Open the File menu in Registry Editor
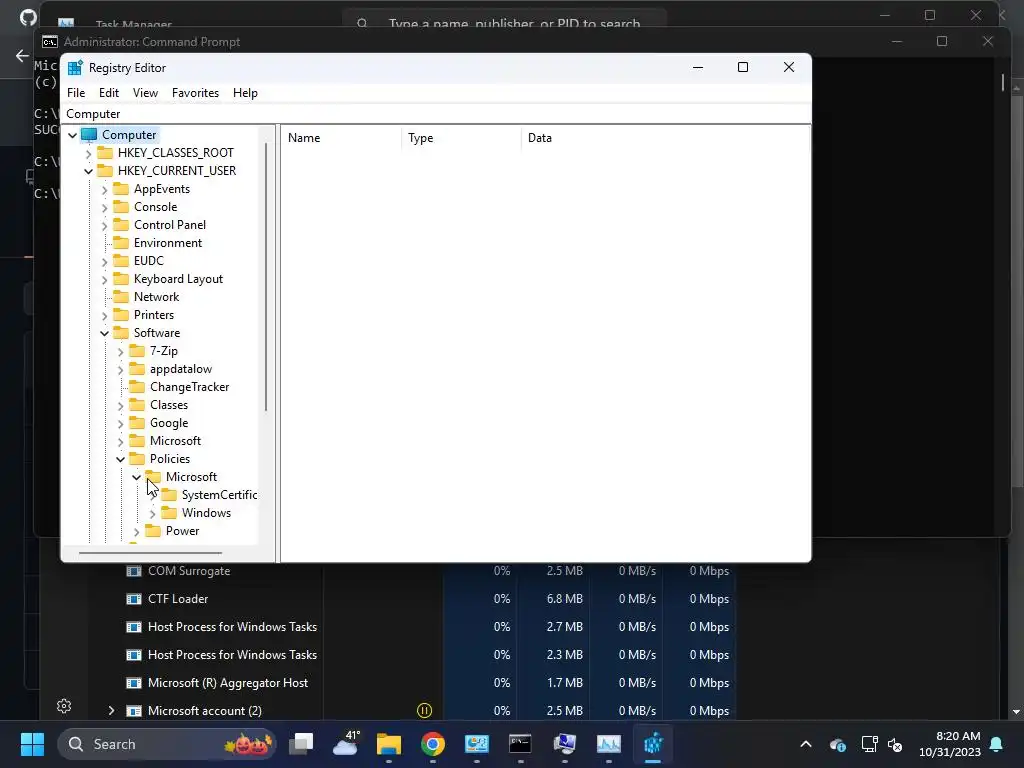 76,93
